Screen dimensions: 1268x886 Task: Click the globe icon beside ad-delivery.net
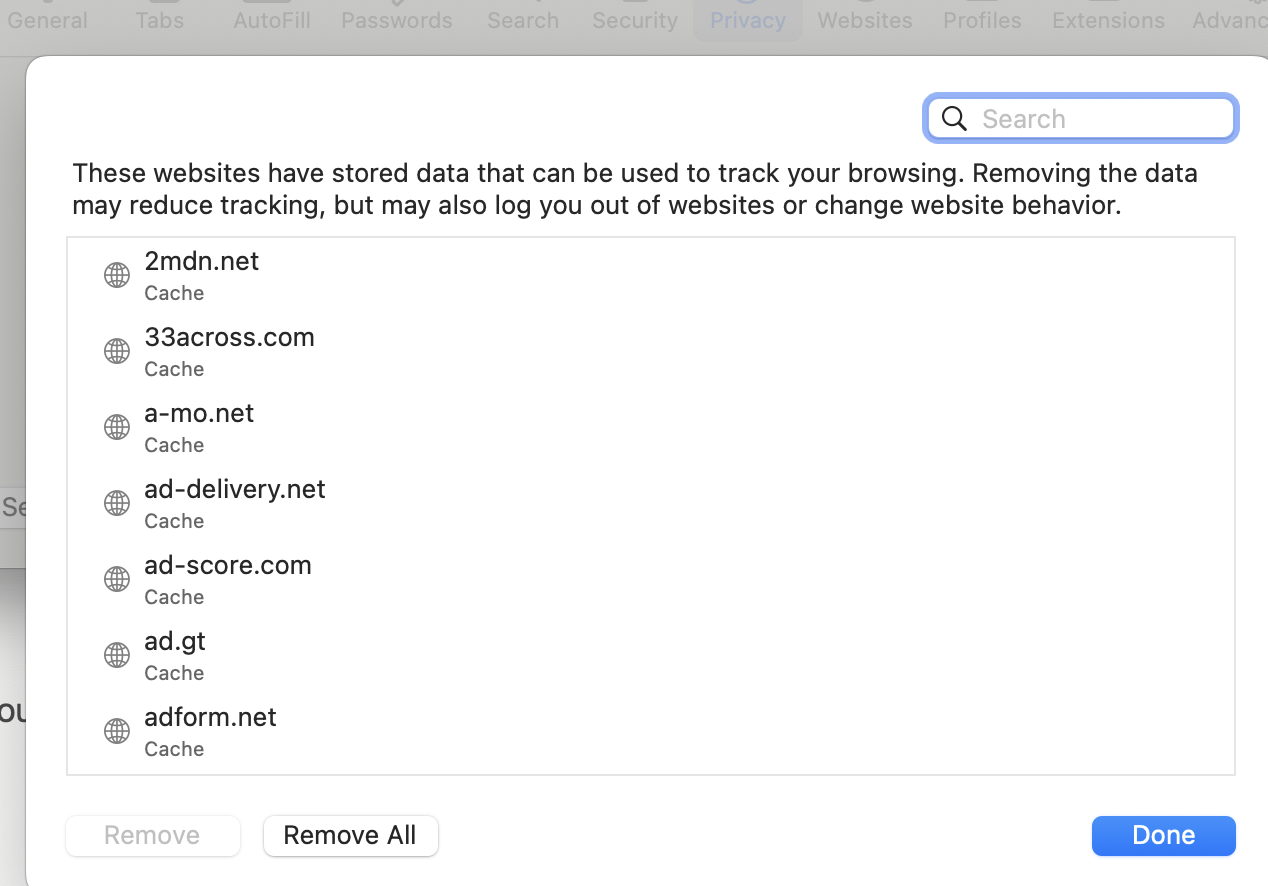pyautogui.click(x=117, y=503)
